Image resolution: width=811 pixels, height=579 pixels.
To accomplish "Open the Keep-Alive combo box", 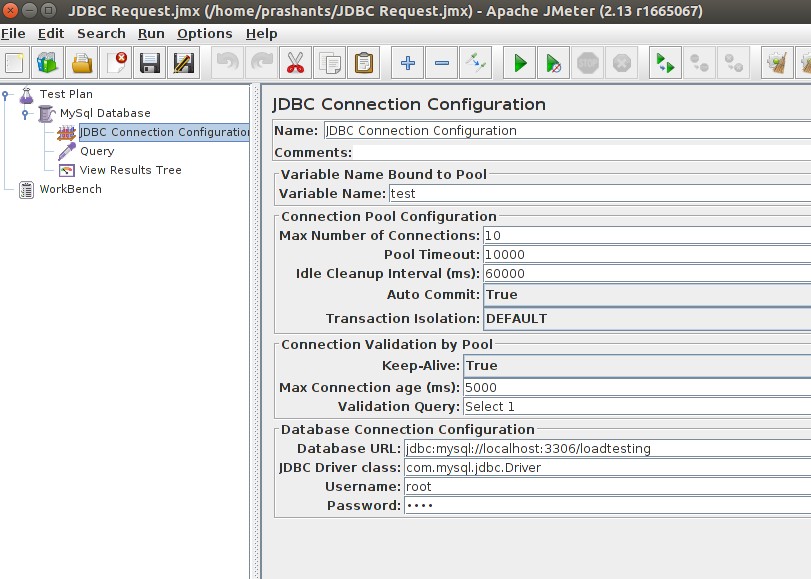I will pyautogui.click(x=636, y=366).
